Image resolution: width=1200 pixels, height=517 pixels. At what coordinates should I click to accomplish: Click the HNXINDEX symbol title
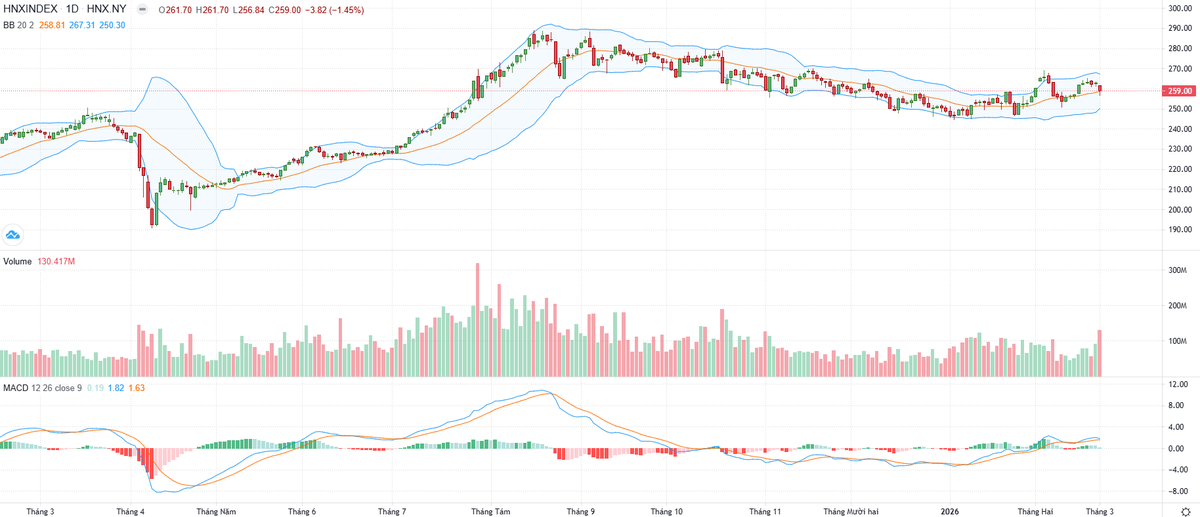[30, 8]
